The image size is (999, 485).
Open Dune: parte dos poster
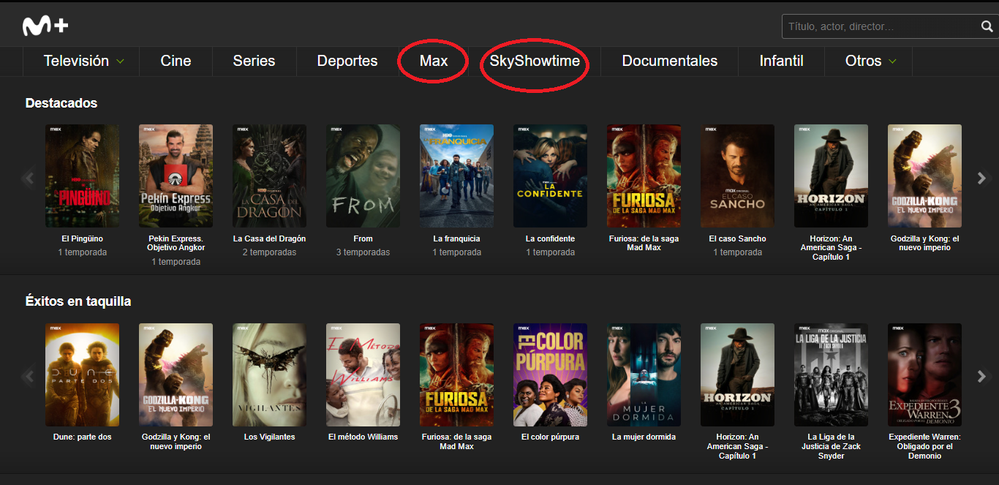tap(82, 375)
